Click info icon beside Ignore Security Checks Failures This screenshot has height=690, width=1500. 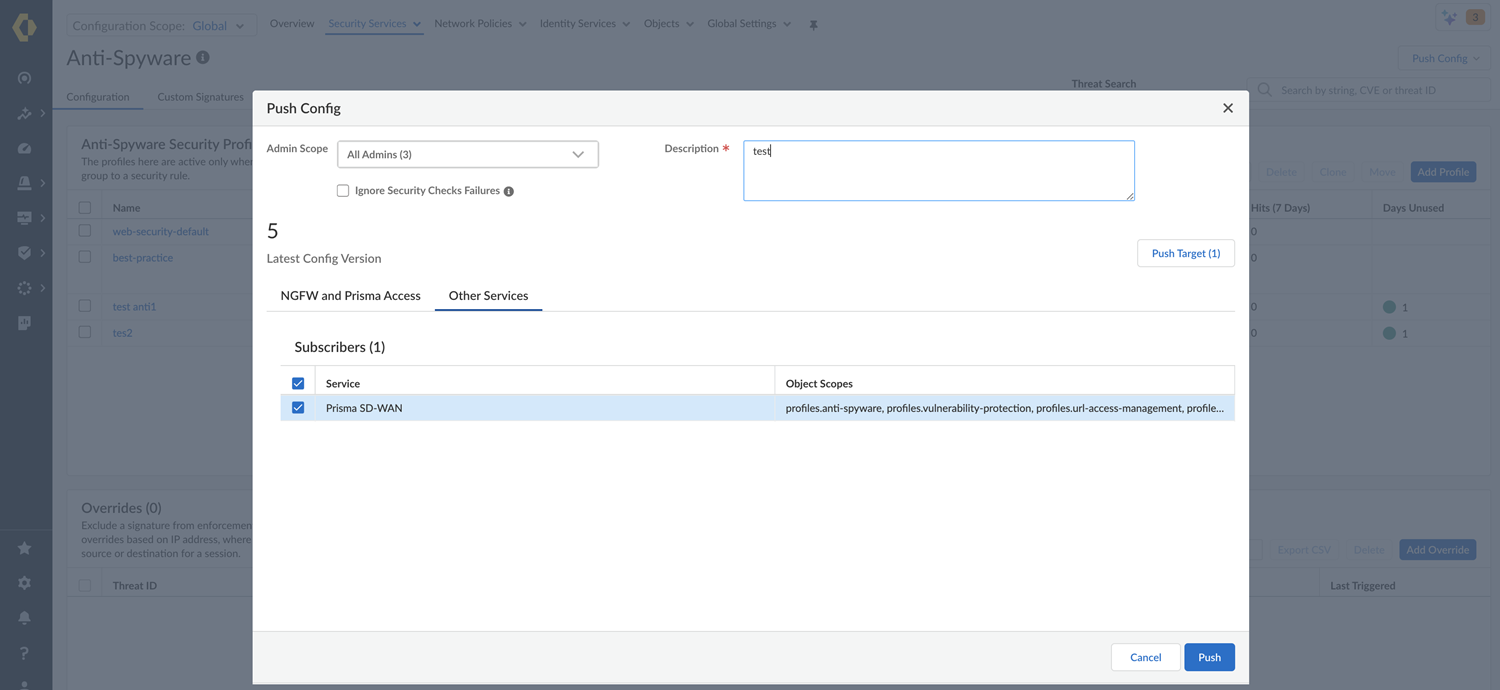(x=509, y=191)
